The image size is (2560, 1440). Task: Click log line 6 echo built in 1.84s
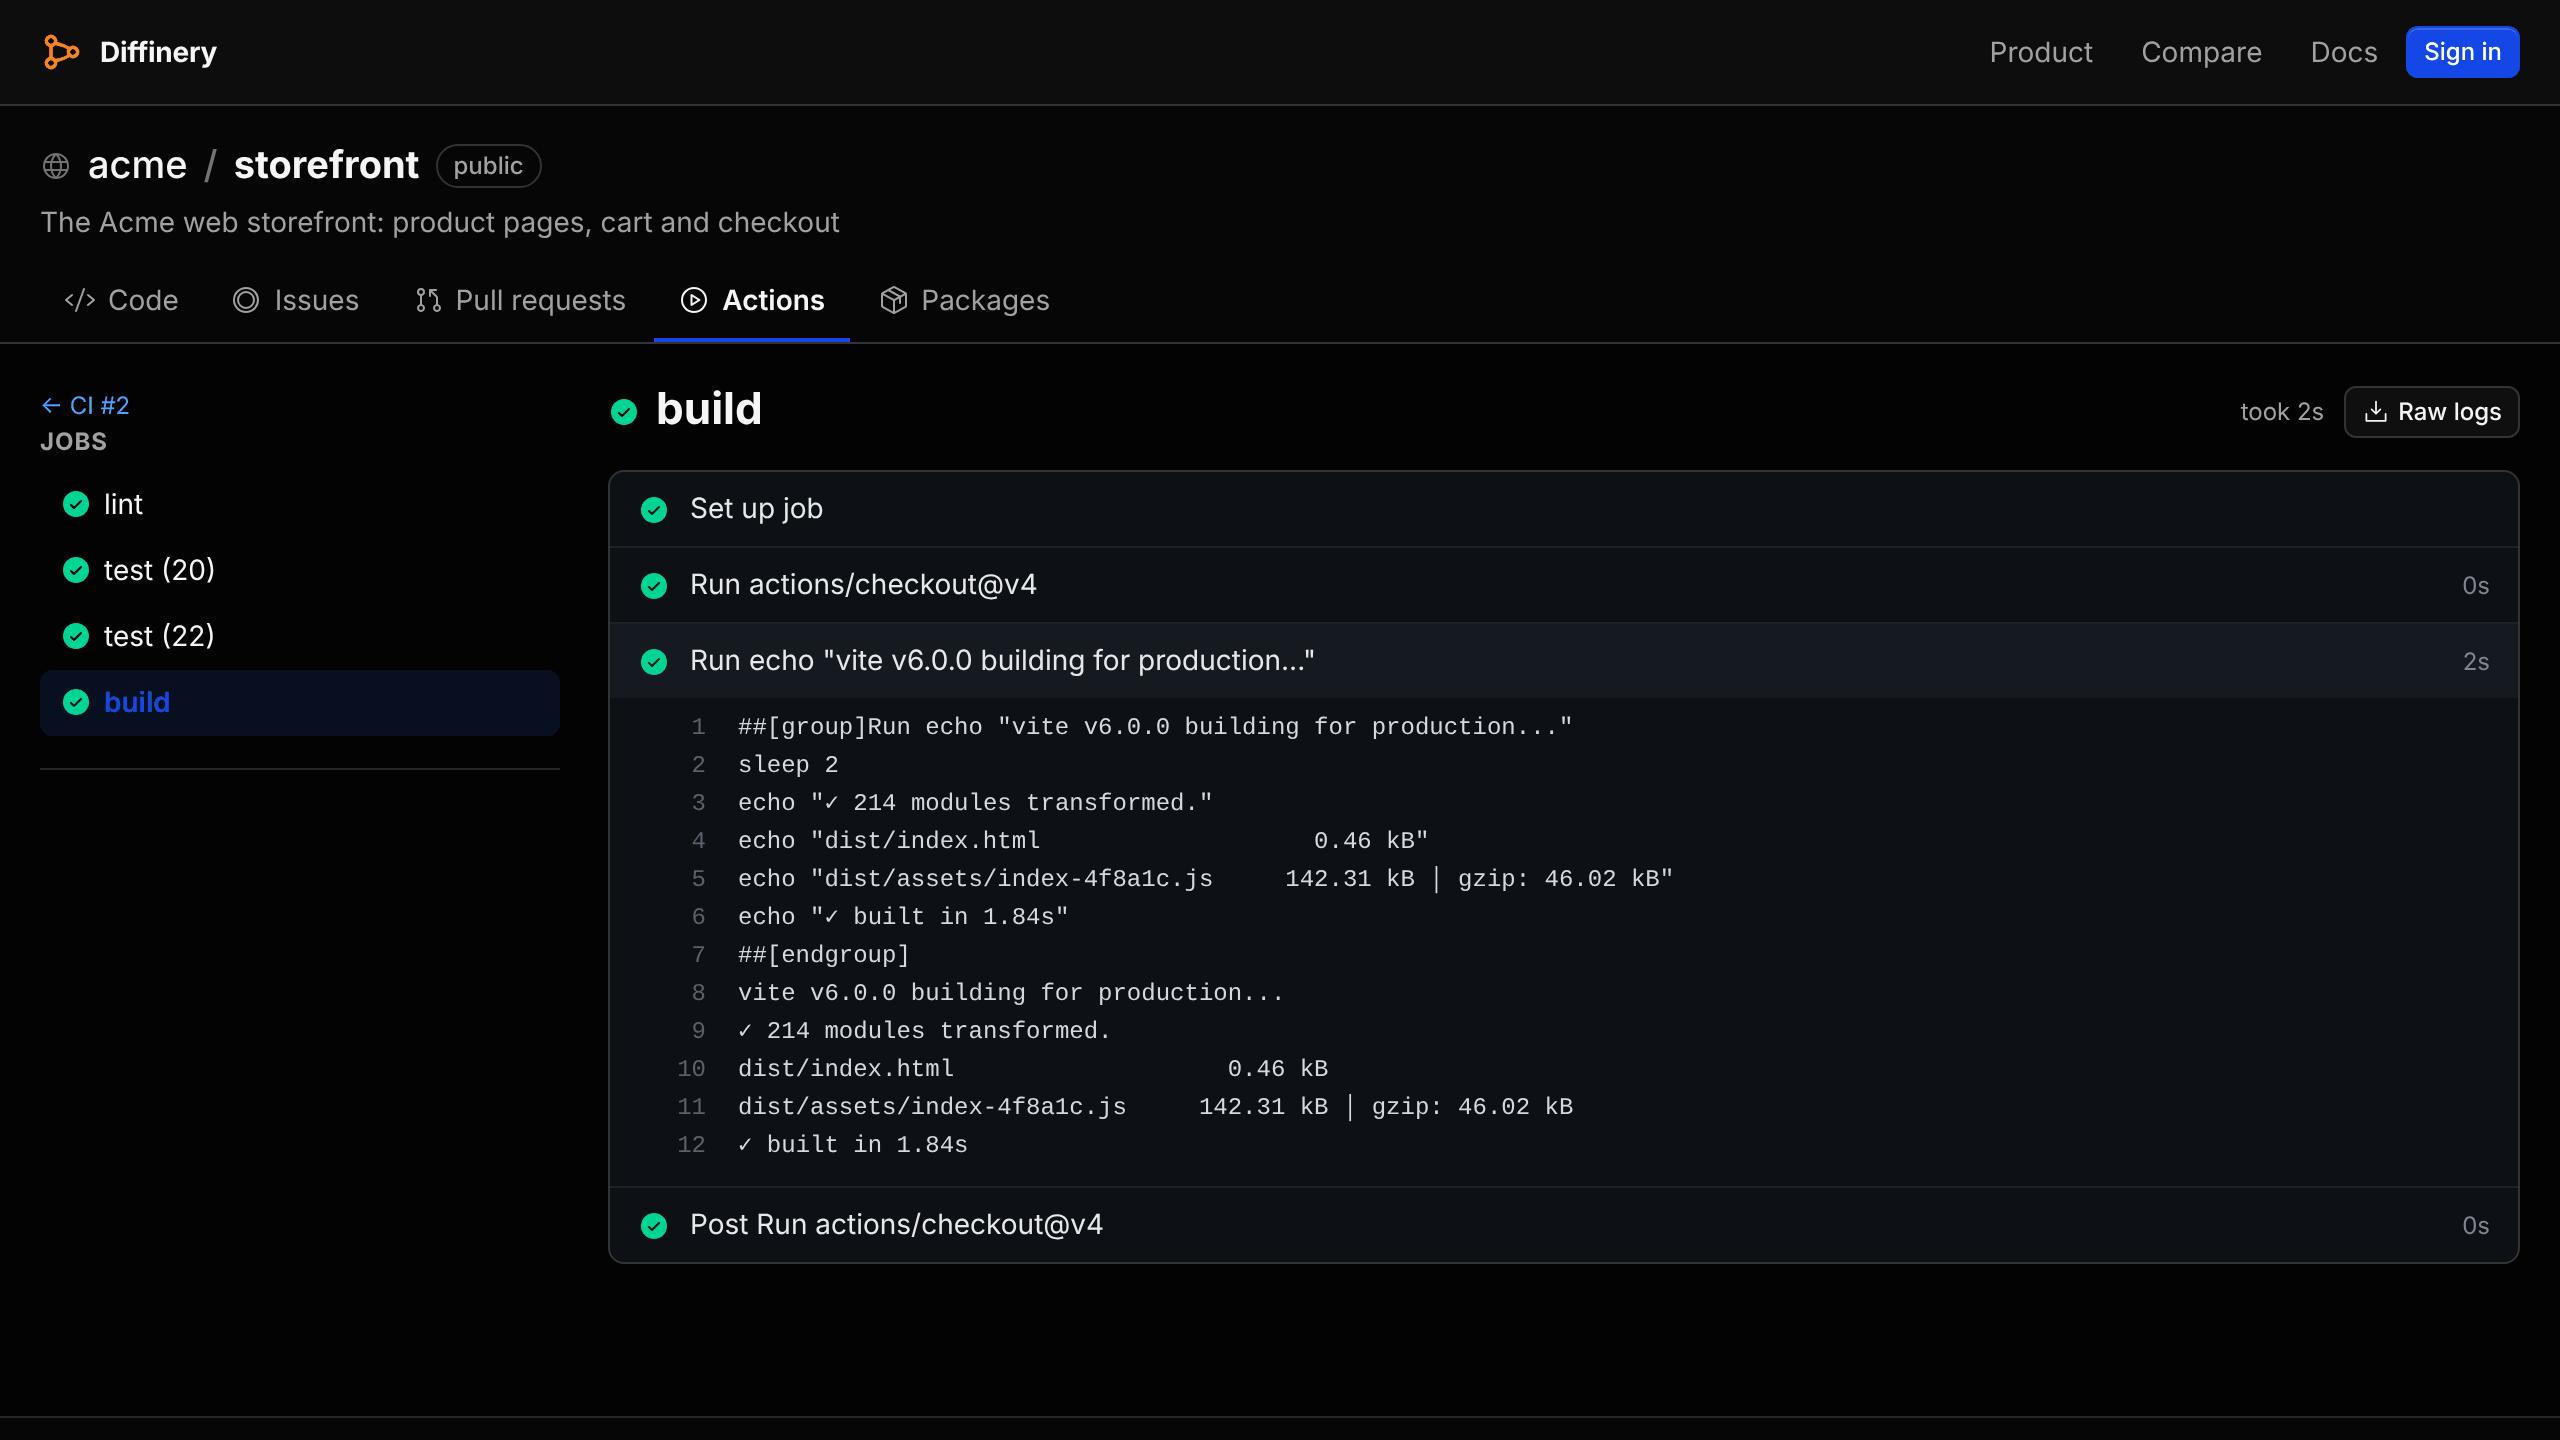[903, 917]
